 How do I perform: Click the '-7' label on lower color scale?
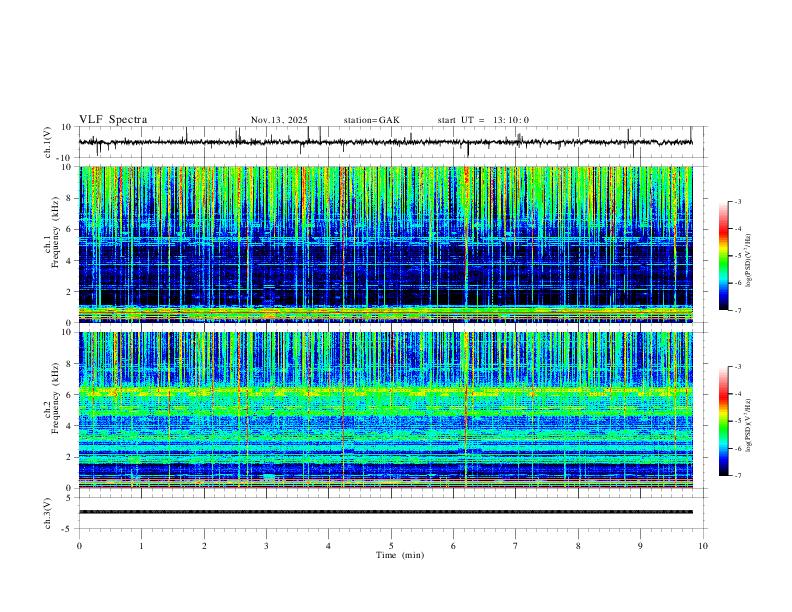click(738, 476)
